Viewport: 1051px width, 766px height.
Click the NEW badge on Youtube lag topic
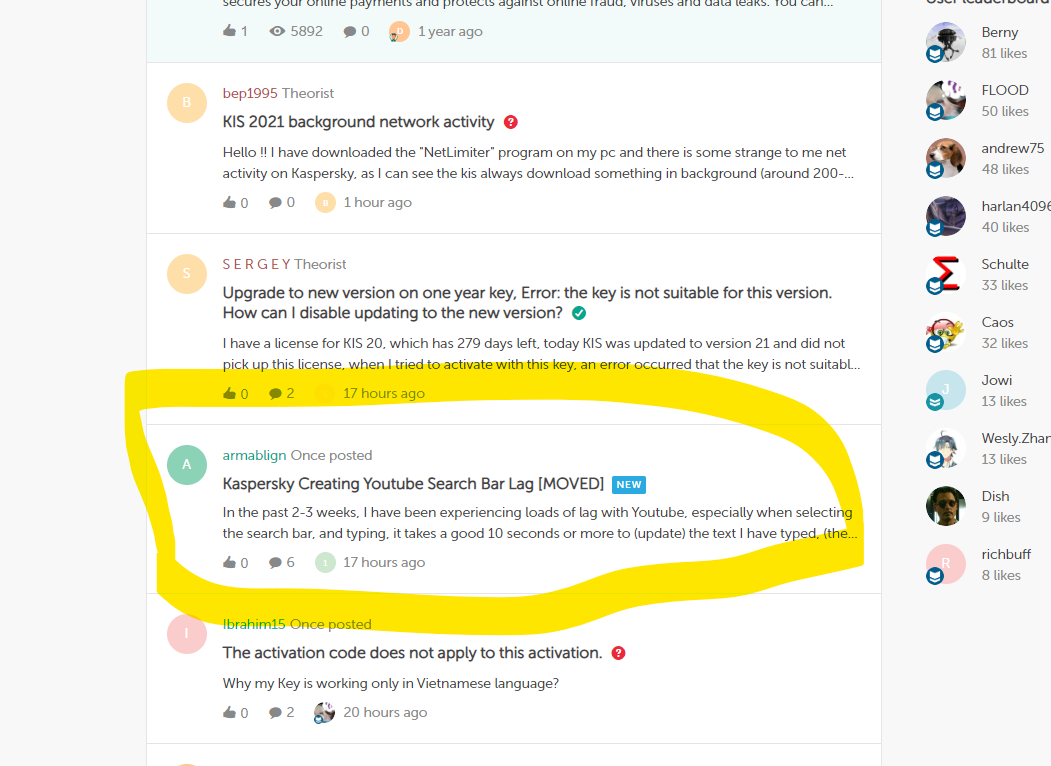(629, 485)
